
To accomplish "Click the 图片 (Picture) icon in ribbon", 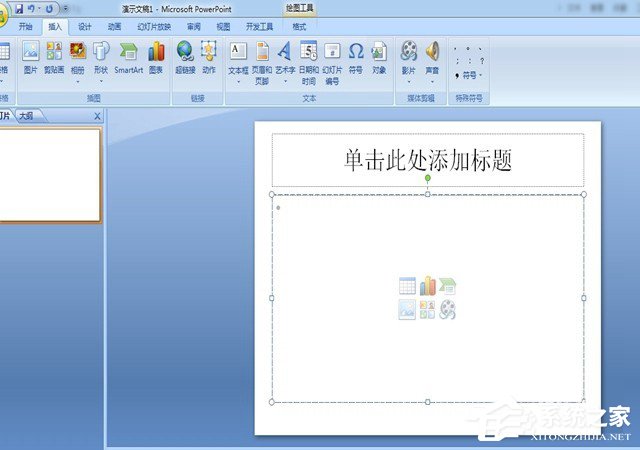I will click(x=30, y=56).
